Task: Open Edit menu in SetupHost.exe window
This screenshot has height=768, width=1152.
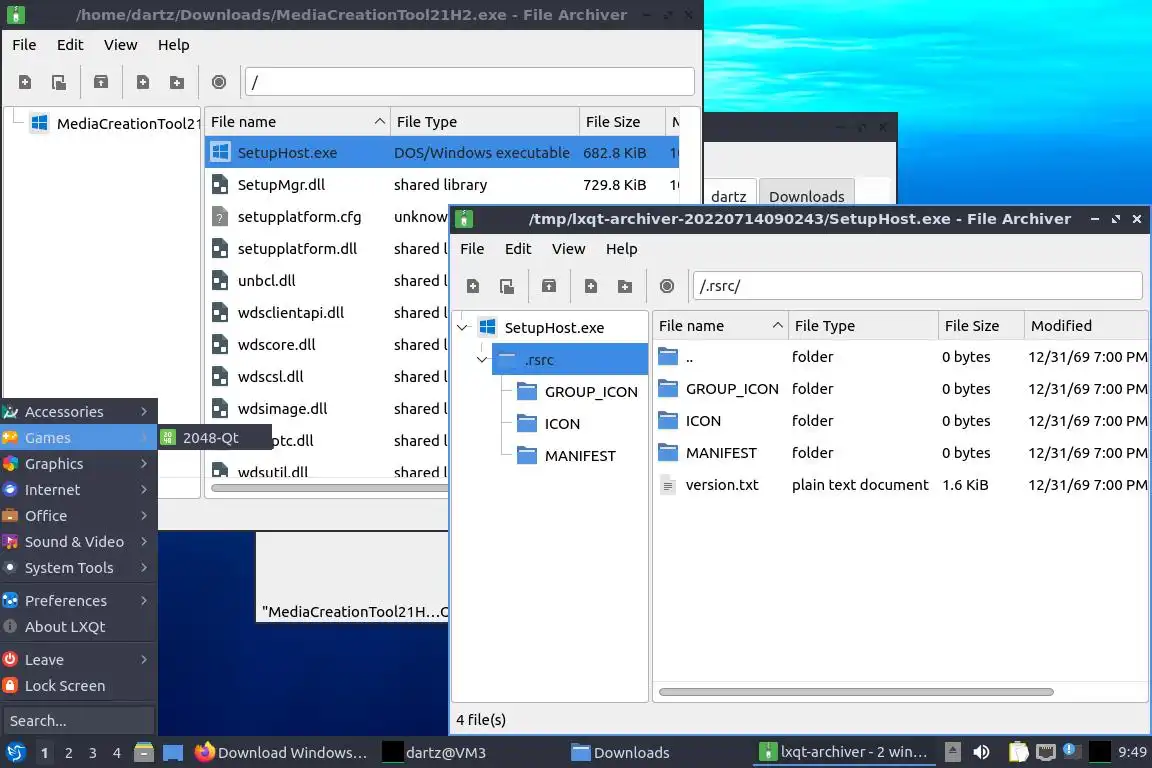Action: (x=518, y=249)
